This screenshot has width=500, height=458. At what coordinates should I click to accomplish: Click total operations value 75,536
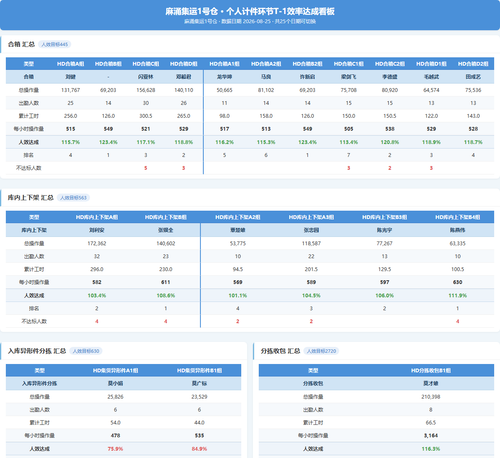pos(473,90)
